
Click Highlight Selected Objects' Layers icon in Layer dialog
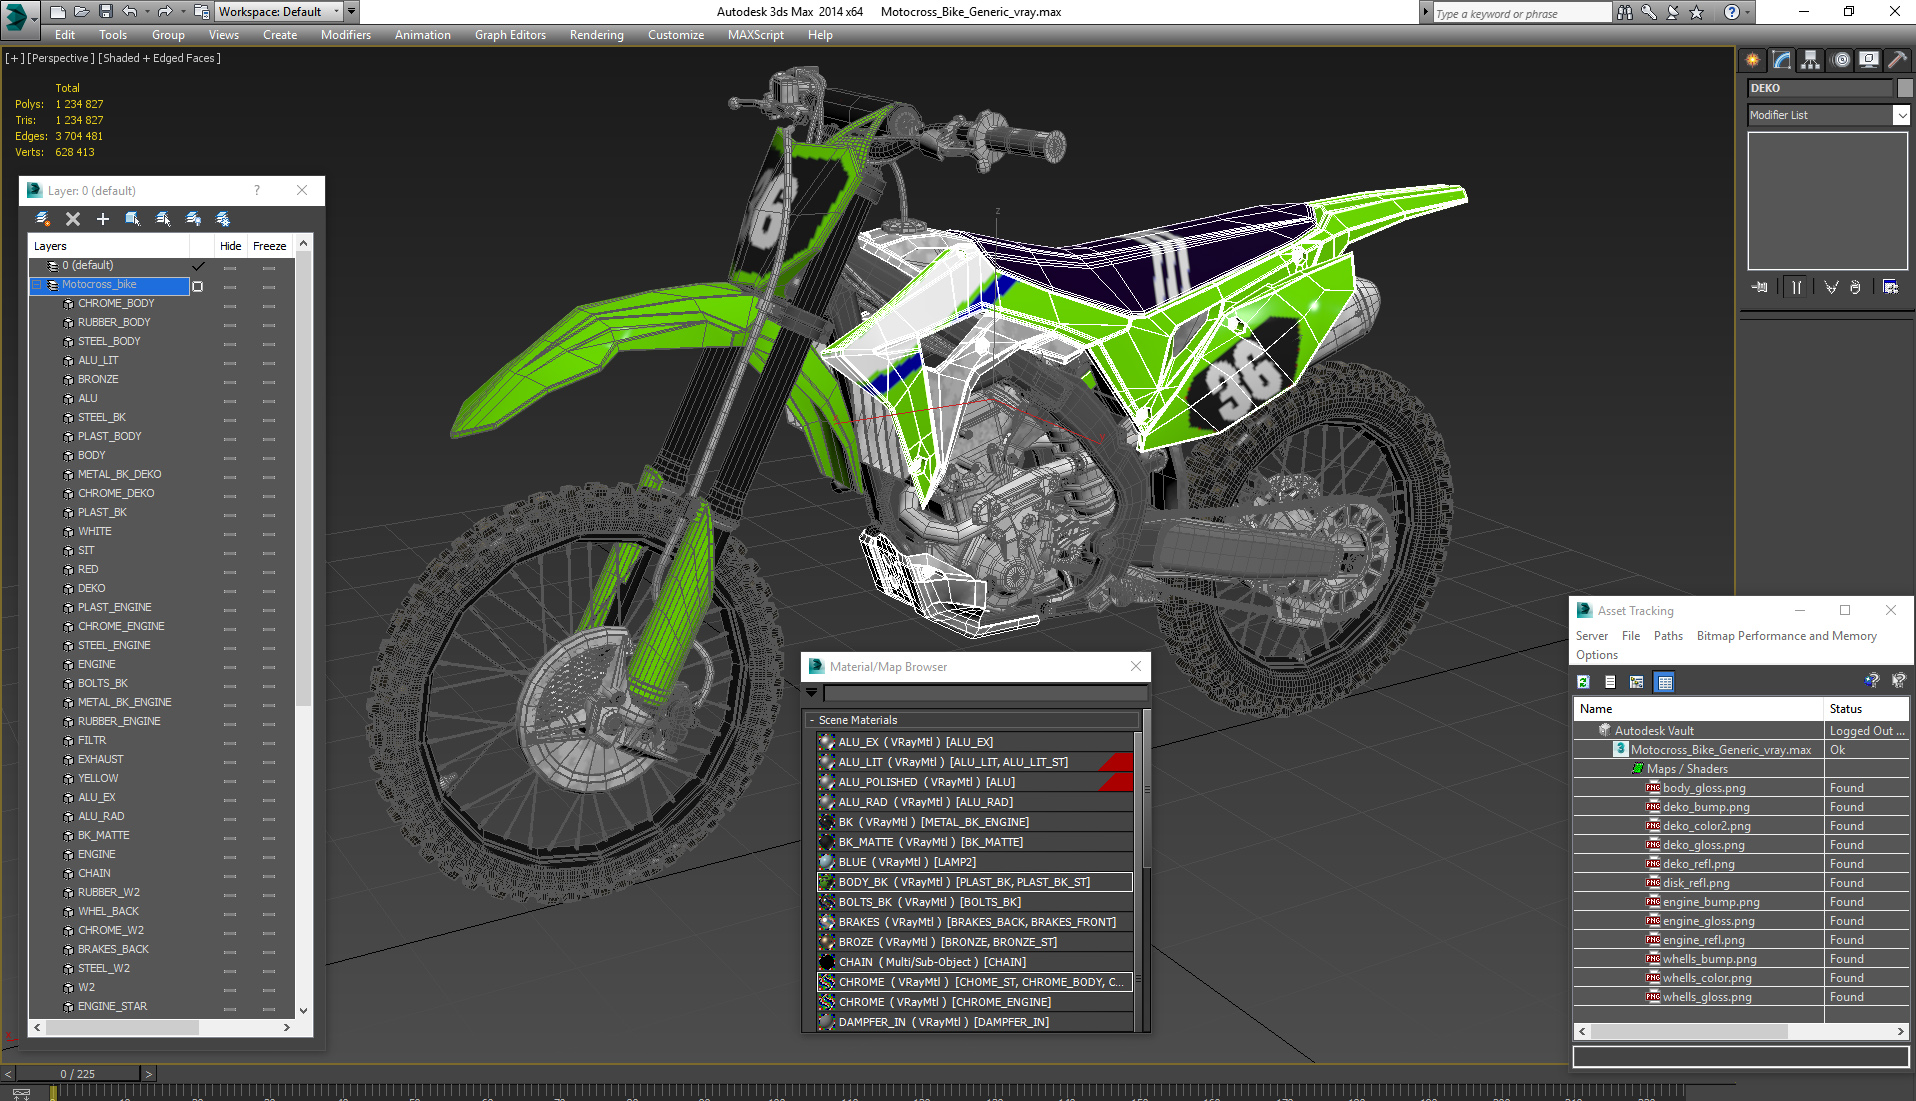coord(163,218)
